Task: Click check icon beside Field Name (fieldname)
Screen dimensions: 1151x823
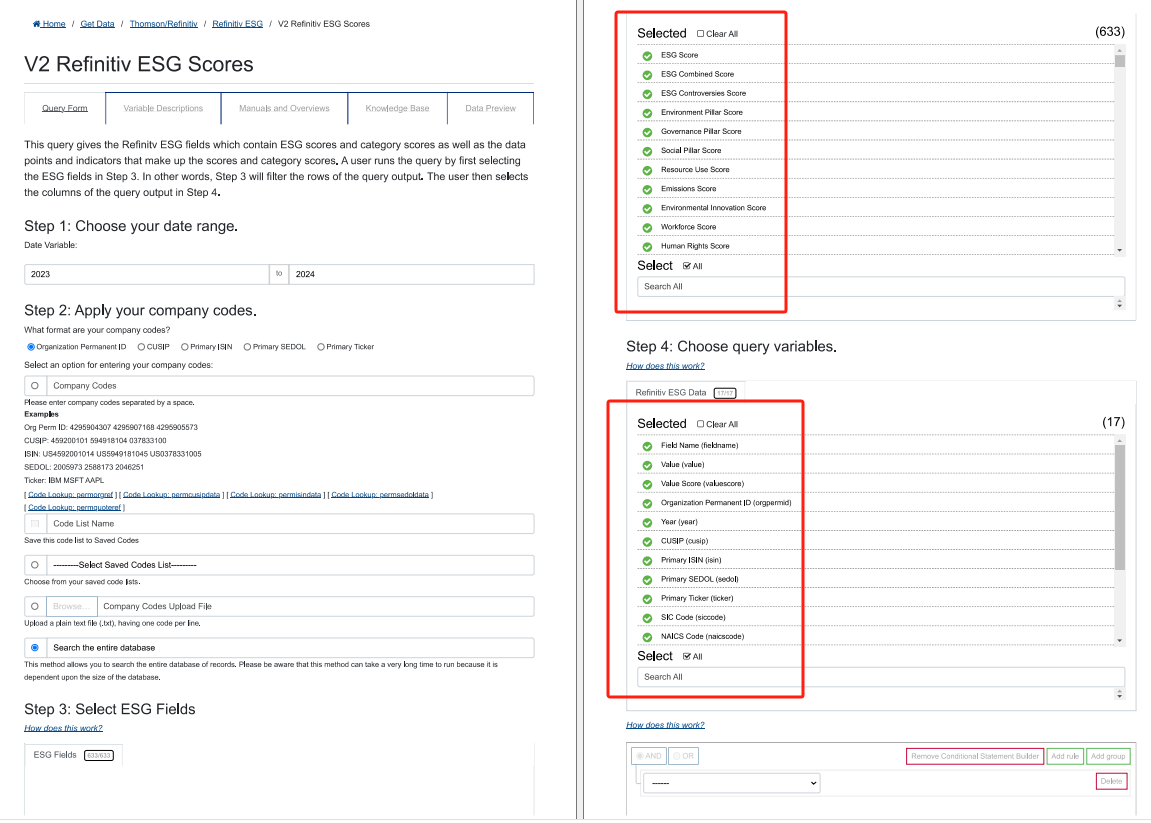Action: (647, 446)
